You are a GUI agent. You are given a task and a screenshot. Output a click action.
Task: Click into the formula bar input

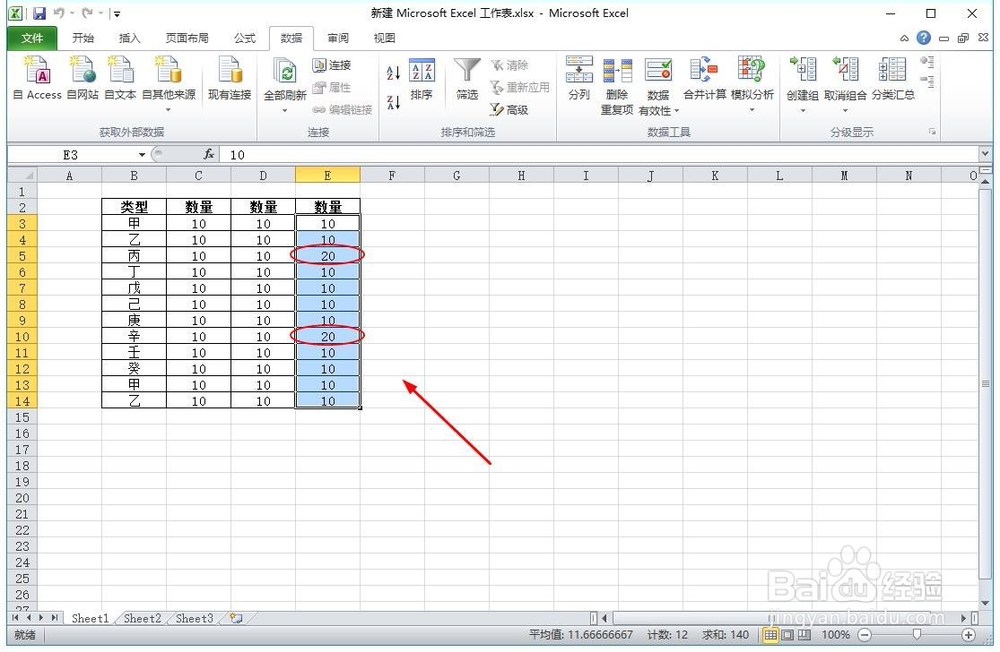coord(599,154)
